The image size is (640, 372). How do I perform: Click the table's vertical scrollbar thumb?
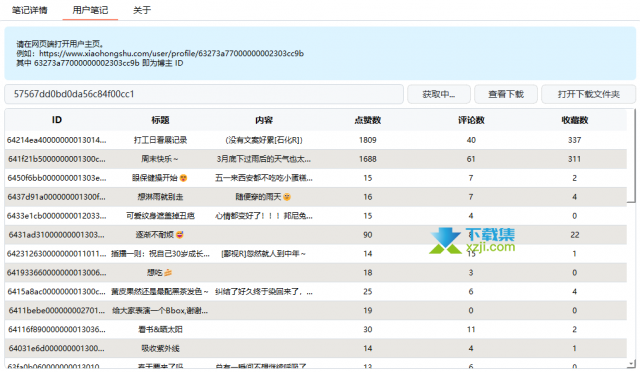pos(631,156)
